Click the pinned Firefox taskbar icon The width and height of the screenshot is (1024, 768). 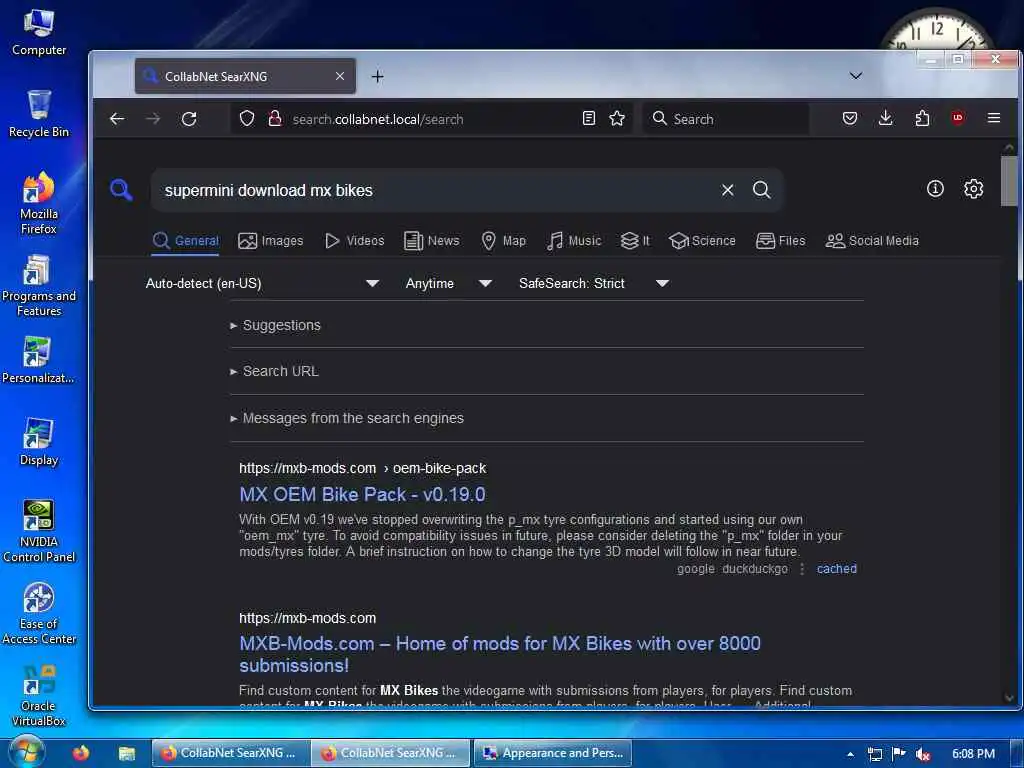81,753
